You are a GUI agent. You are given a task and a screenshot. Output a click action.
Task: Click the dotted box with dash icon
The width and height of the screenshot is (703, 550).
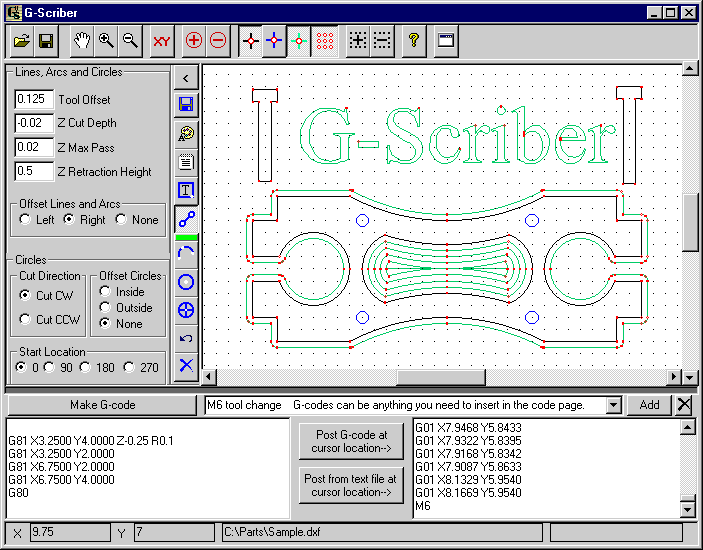[x=382, y=41]
